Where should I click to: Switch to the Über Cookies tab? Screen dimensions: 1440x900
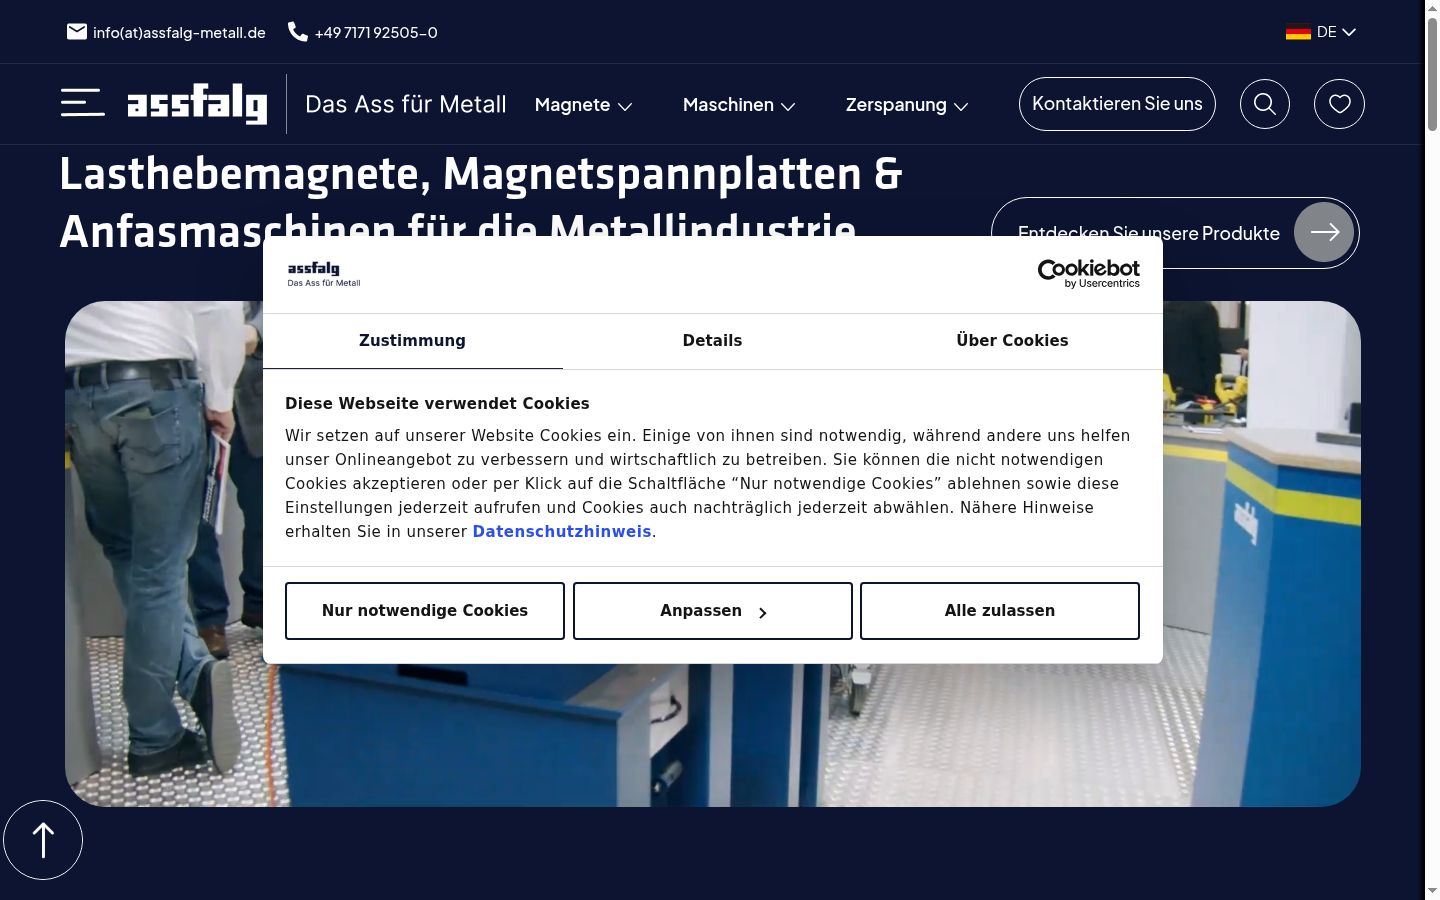[1012, 341]
